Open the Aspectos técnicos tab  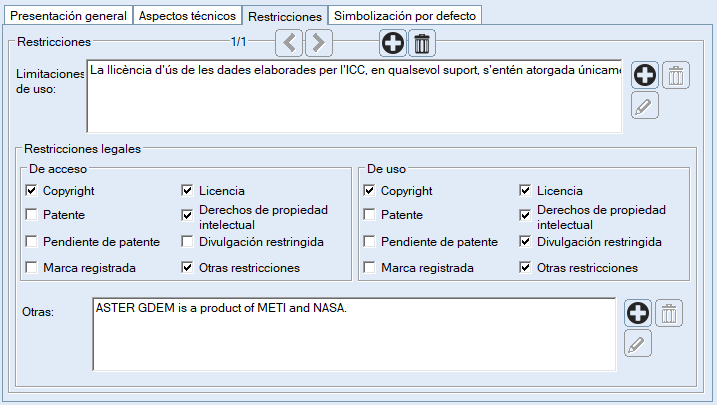click(187, 16)
